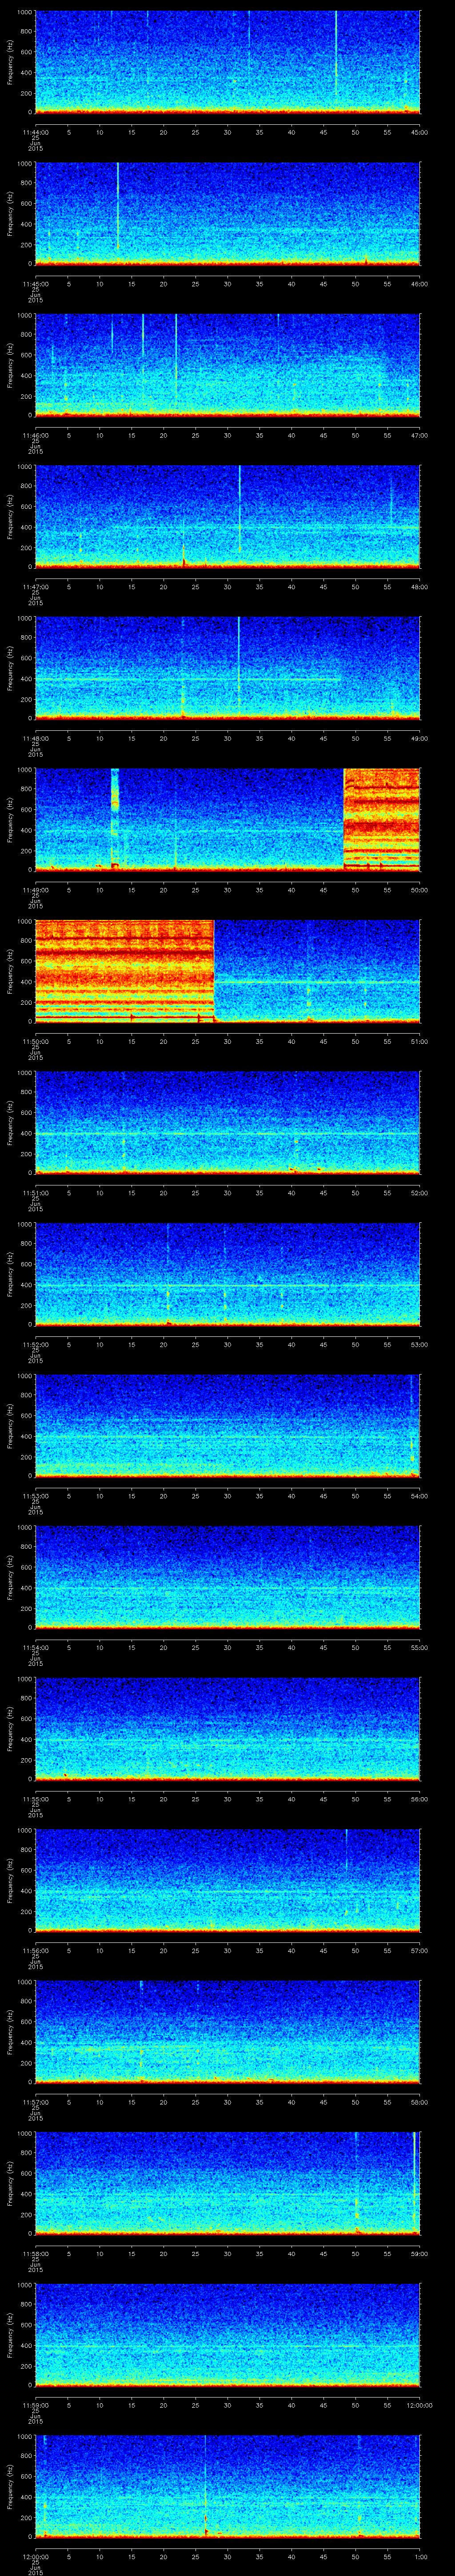Viewport: 455px width, 2576px height.
Task: Click the Frequency (Hz) label of the 11:44:00 panel
Action: 10,62
